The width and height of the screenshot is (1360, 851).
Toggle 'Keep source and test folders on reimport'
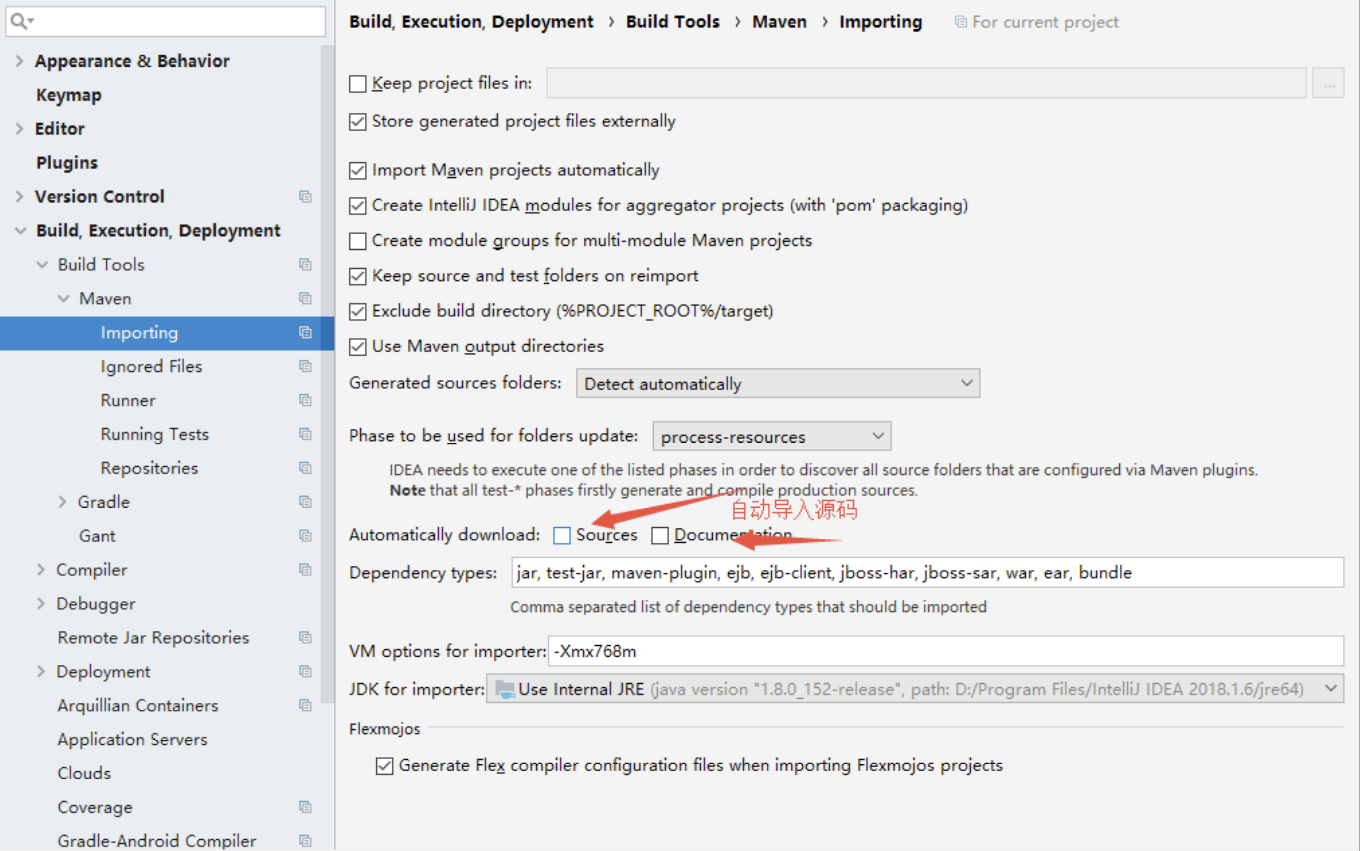coord(358,276)
